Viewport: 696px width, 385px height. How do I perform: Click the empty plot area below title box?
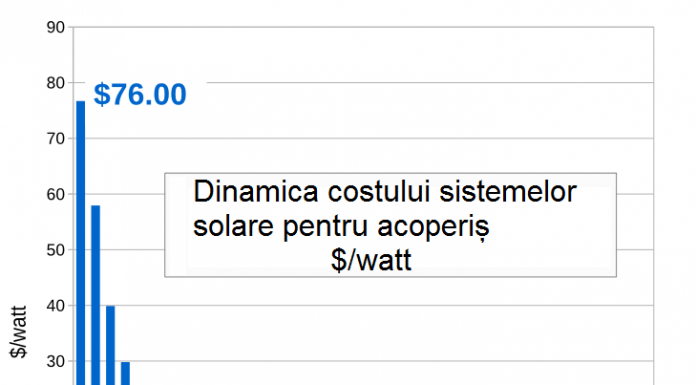[x=391, y=333]
